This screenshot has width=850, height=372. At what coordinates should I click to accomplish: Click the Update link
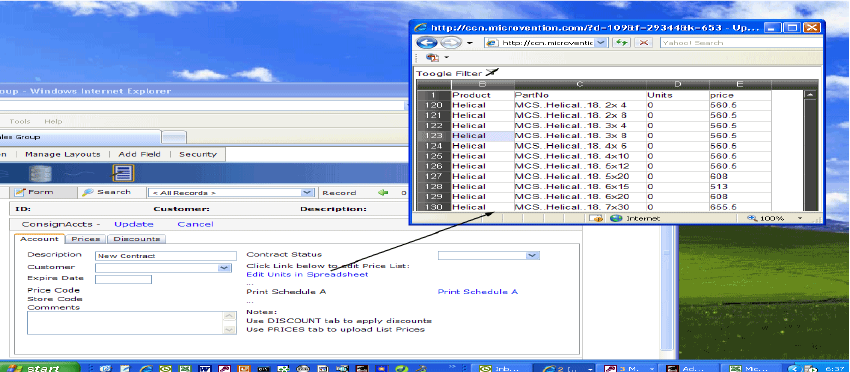point(133,225)
